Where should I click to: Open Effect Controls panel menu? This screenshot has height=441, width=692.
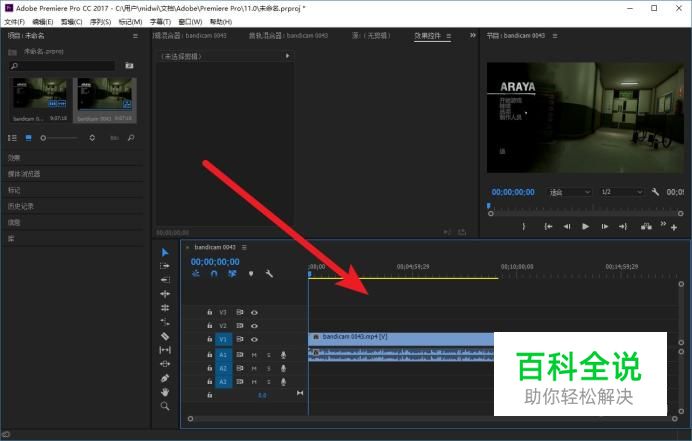(448, 36)
